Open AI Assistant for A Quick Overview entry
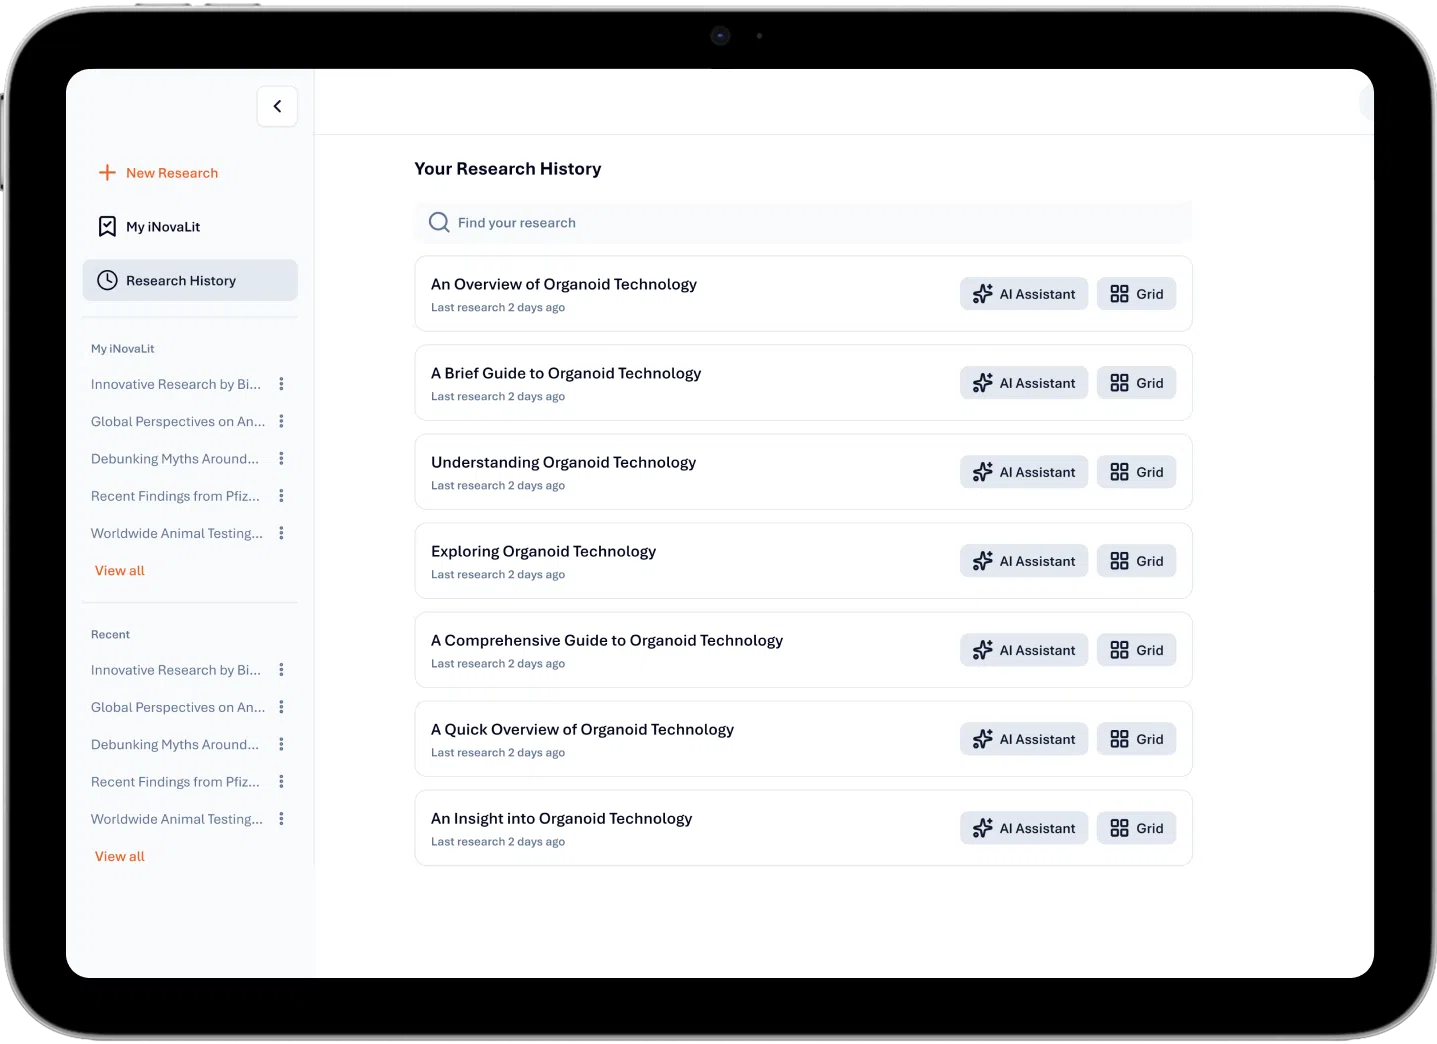Image resolution: width=1437 pixels, height=1044 pixels. click(x=1023, y=739)
